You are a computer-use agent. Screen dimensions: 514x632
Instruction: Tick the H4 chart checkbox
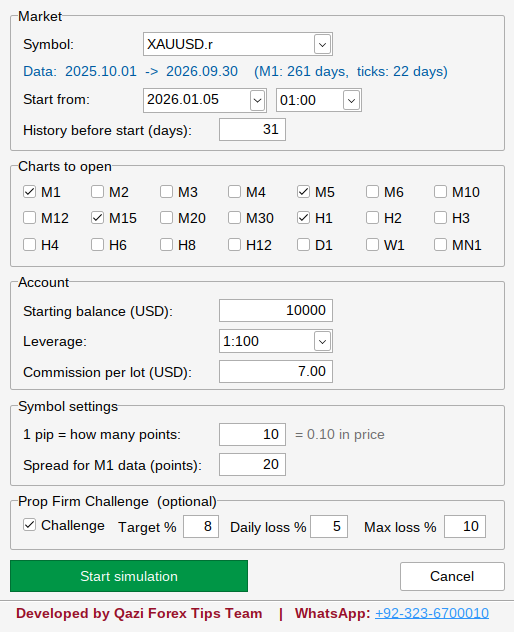29,245
